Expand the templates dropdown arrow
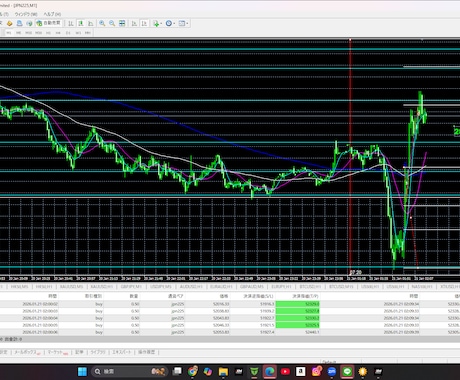This screenshot has width=460, height=380. (x=187, y=23)
